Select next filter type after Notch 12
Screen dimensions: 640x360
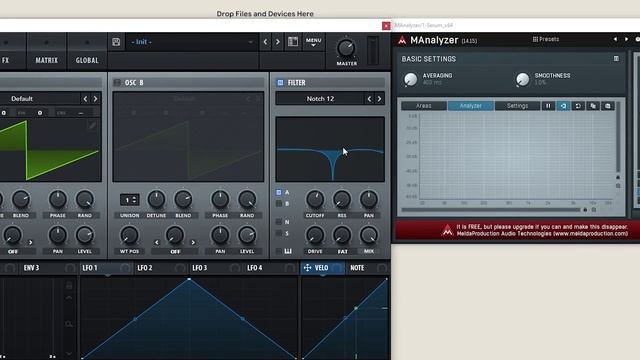tap(379, 99)
